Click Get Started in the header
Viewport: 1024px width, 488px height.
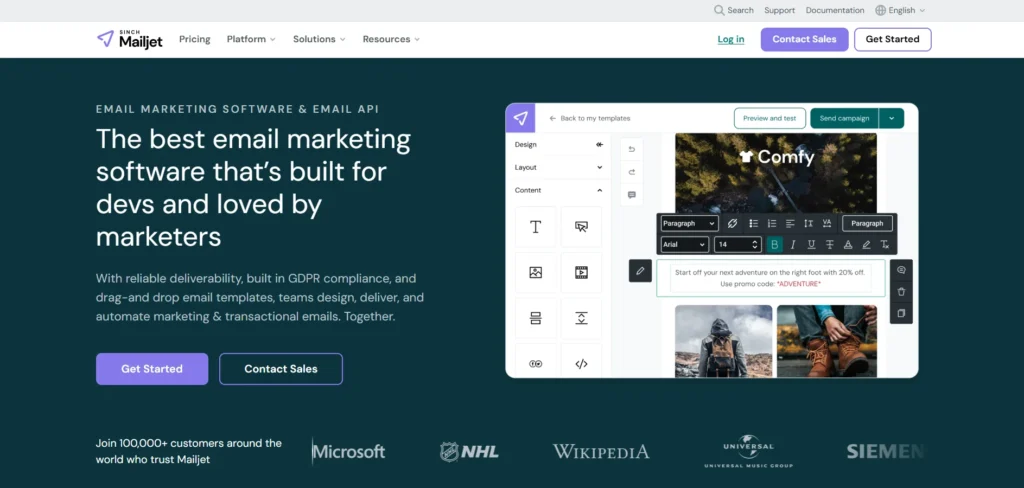[892, 39]
